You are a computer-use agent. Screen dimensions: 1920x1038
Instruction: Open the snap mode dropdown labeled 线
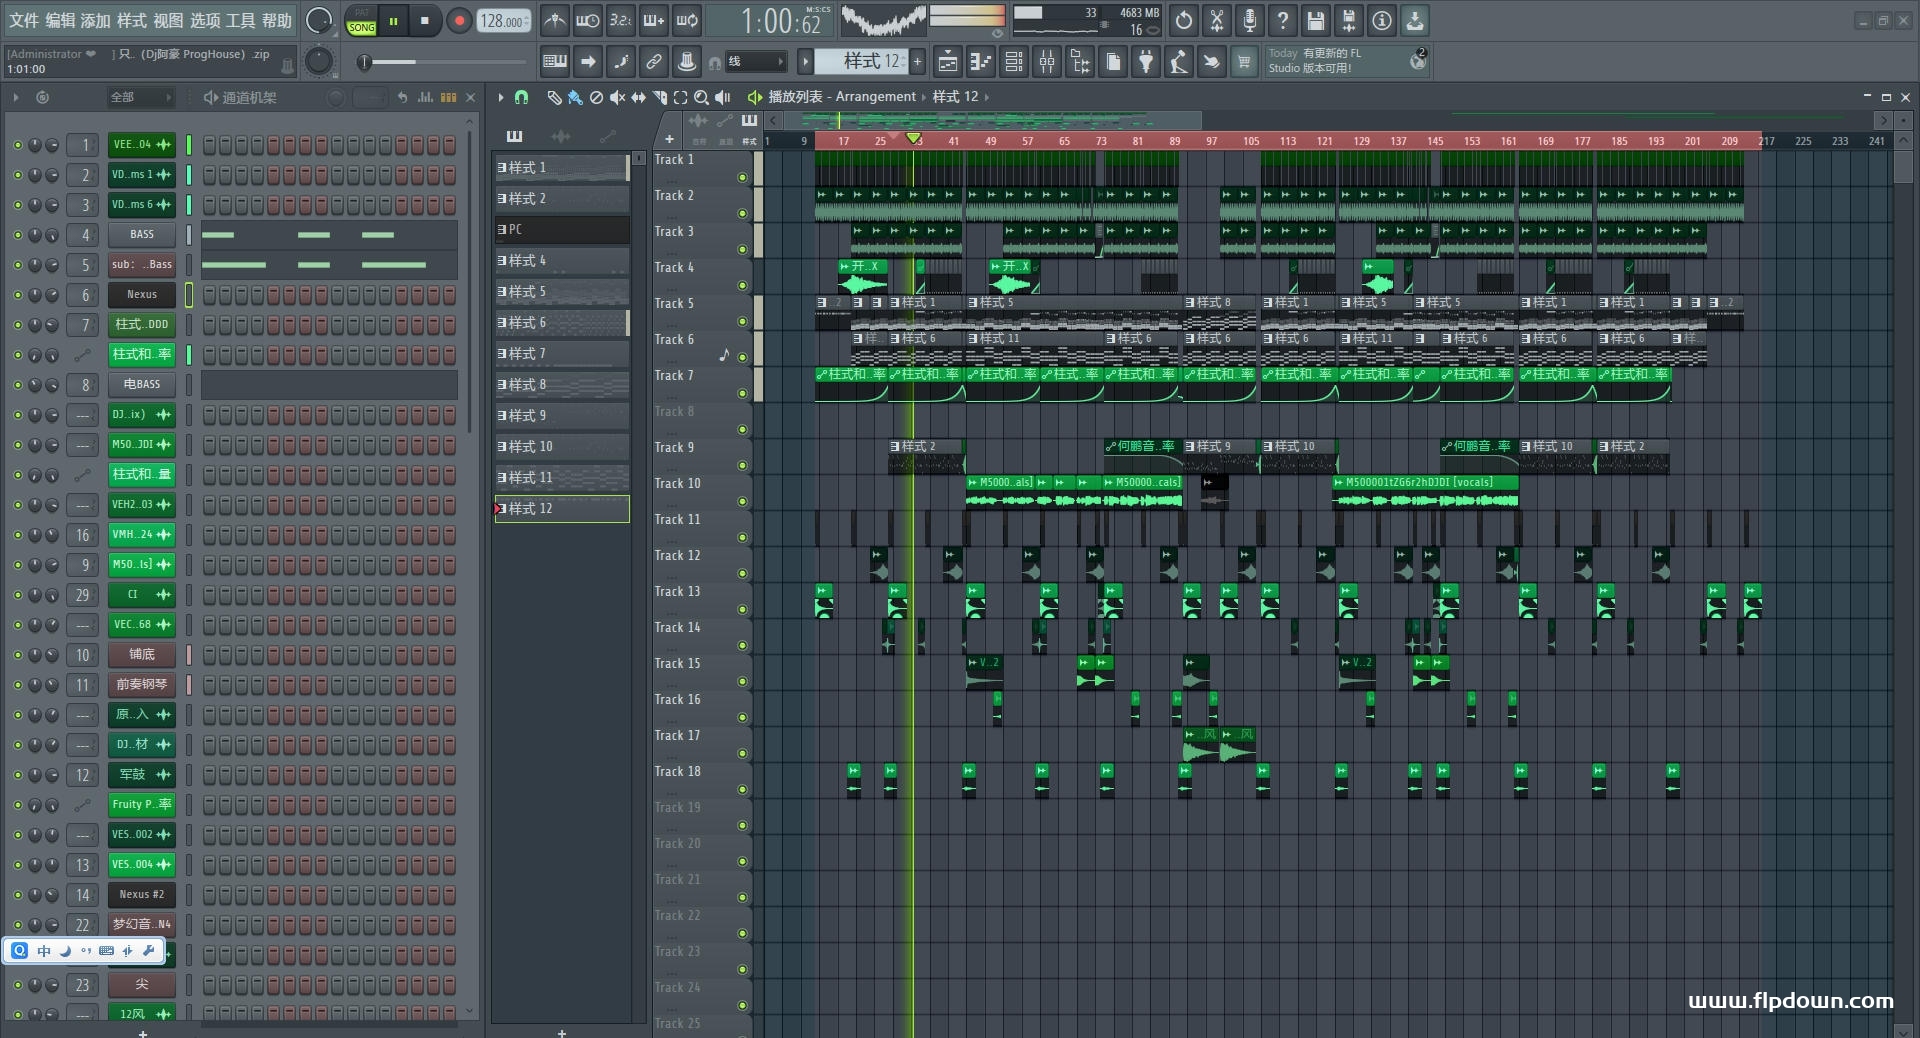755,62
